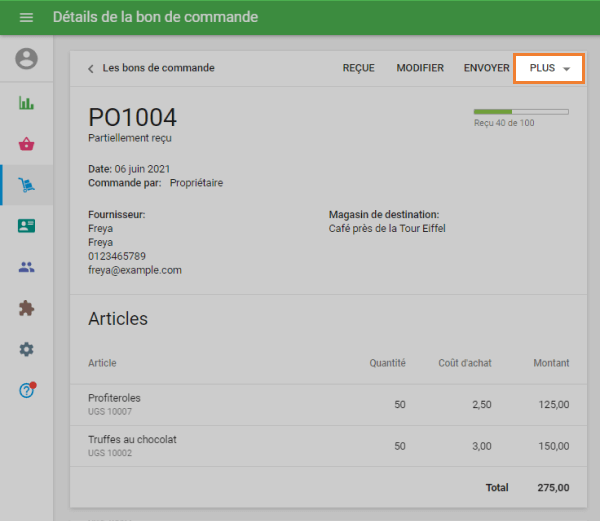This screenshot has height=521, width=600.
Task: Open the hamburger navigation menu
Action: click(26, 17)
